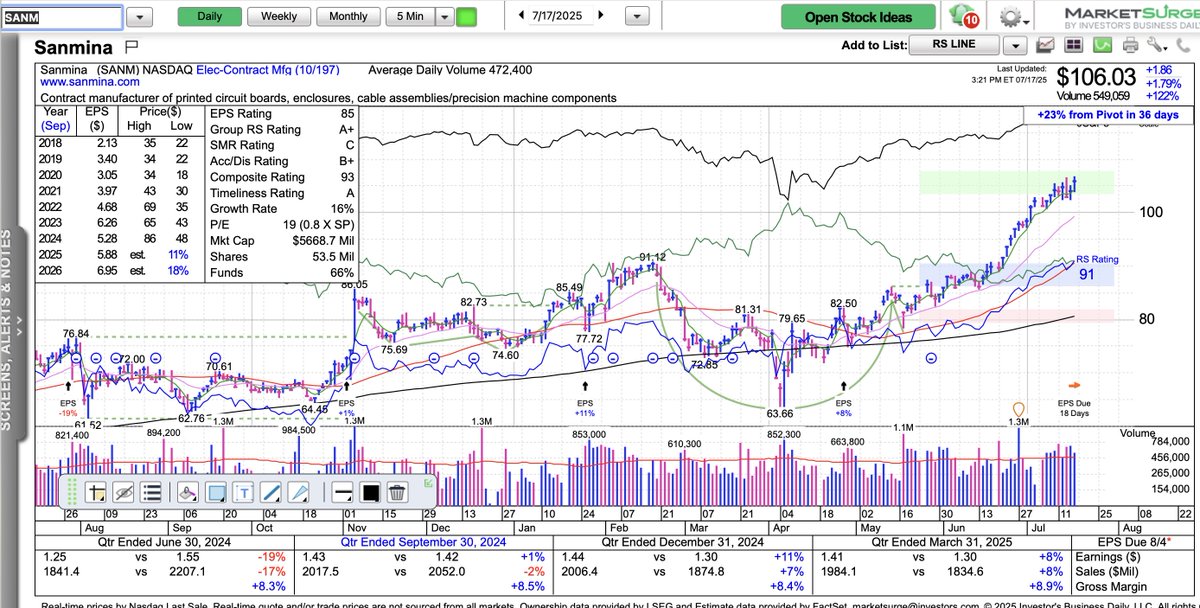
Task: Click the Average Daily Volume 472,400 text
Action: tap(451, 70)
